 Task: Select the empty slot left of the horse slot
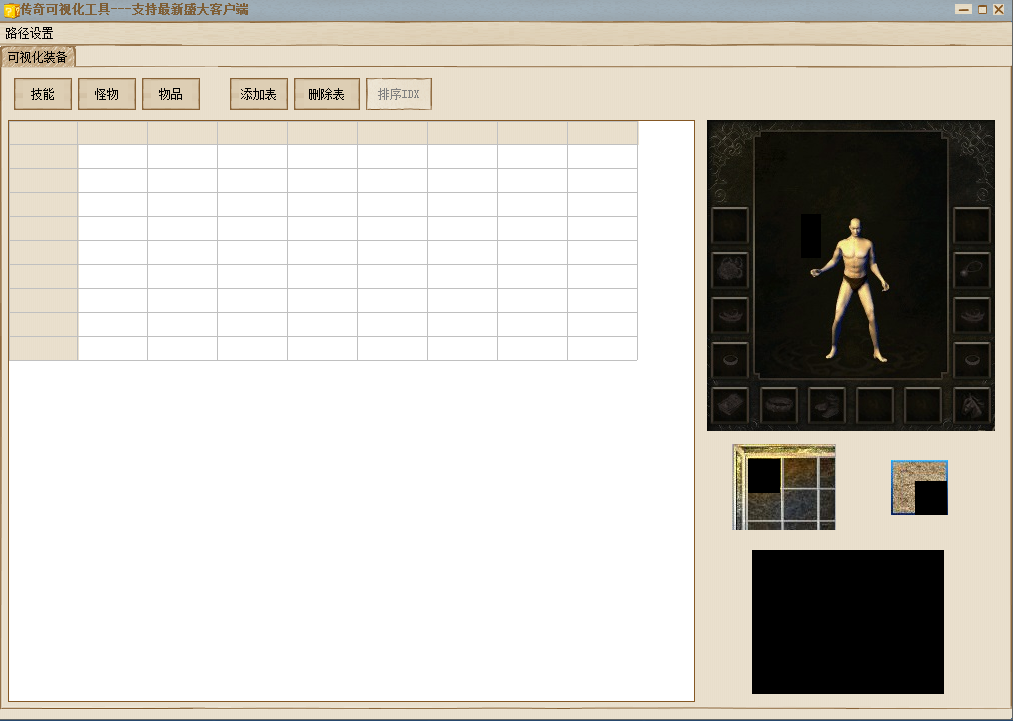click(x=923, y=405)
